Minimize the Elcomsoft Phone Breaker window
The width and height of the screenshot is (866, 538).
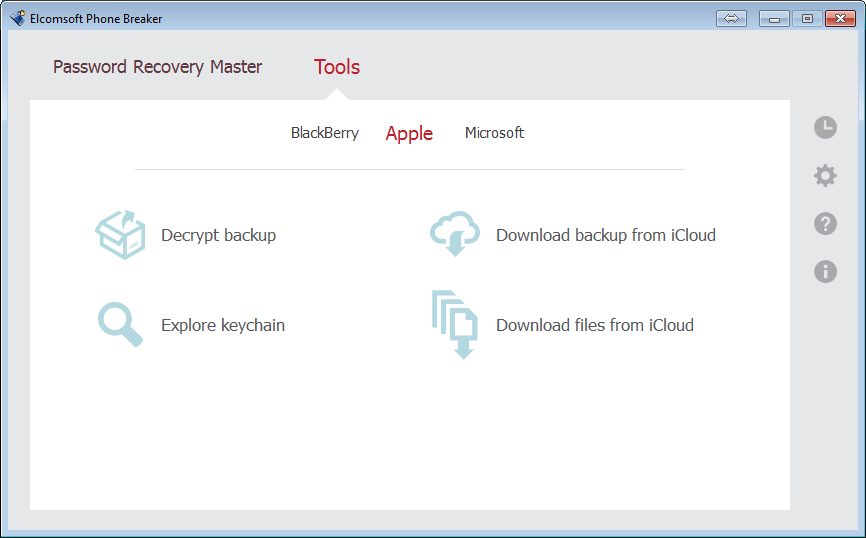pyautogui.click(x=774, y=19)
